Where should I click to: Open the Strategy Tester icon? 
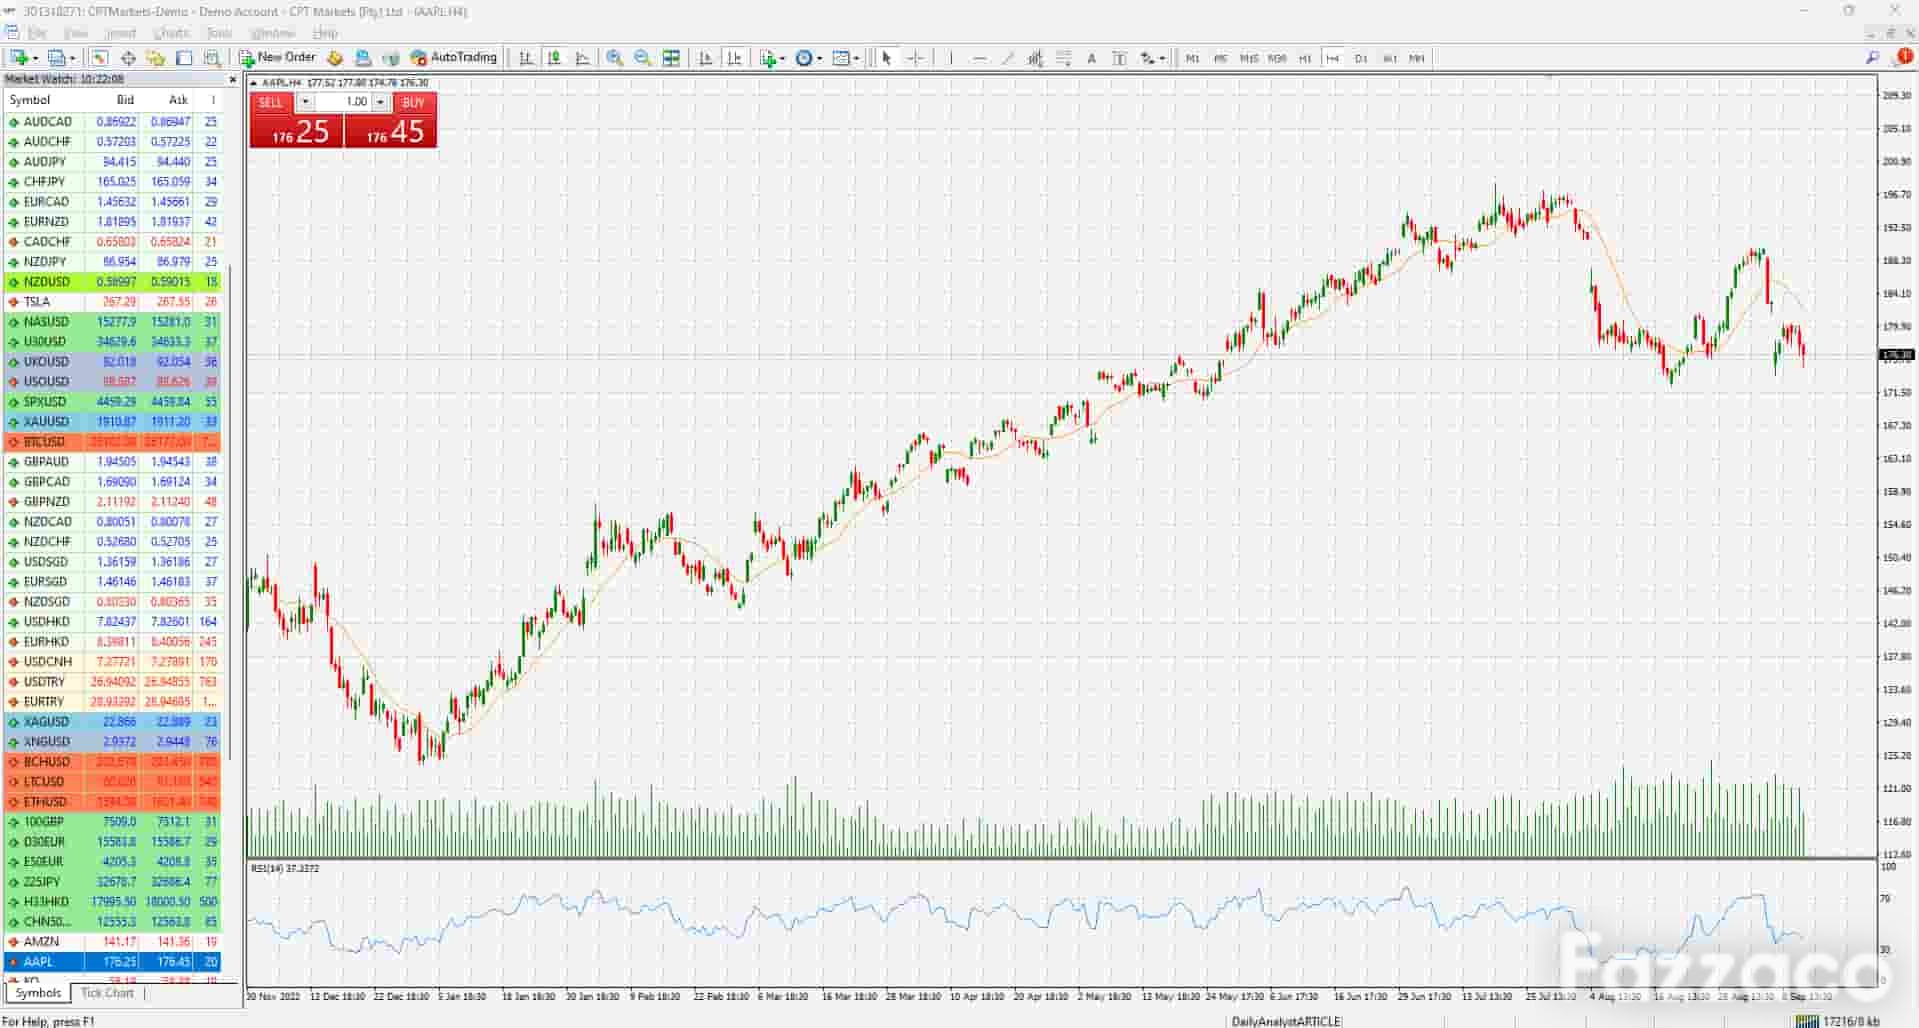point(212,58)
